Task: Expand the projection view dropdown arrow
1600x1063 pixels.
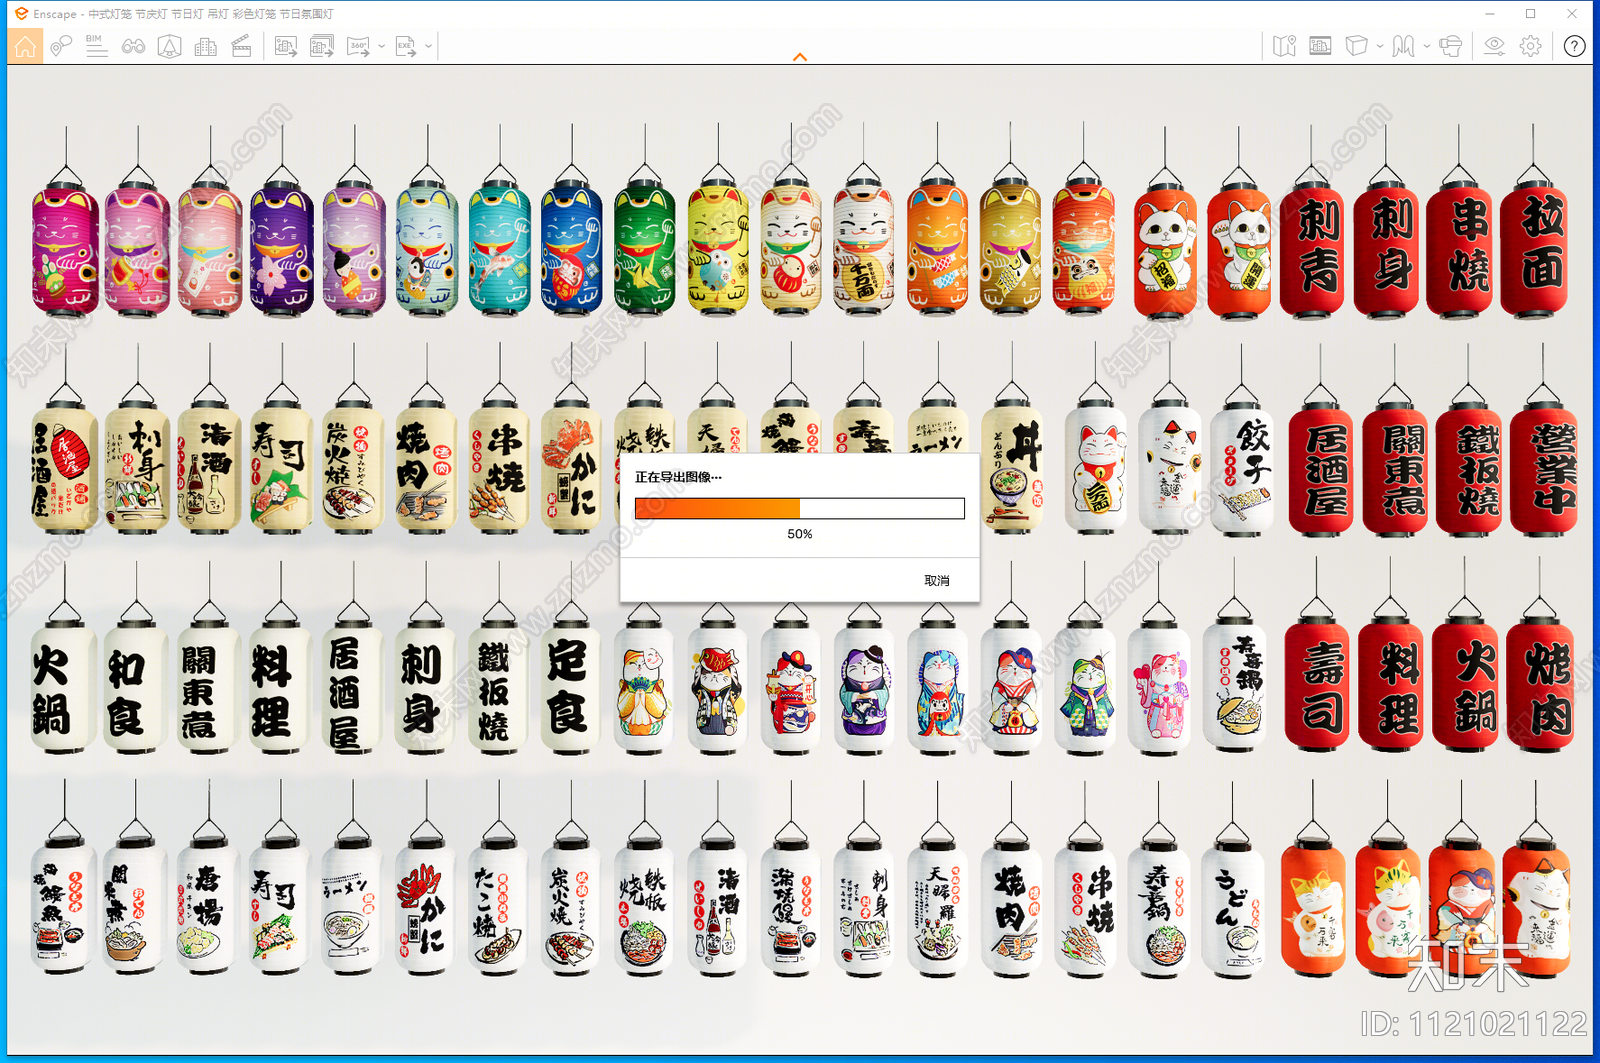Action: point(1379,46)
